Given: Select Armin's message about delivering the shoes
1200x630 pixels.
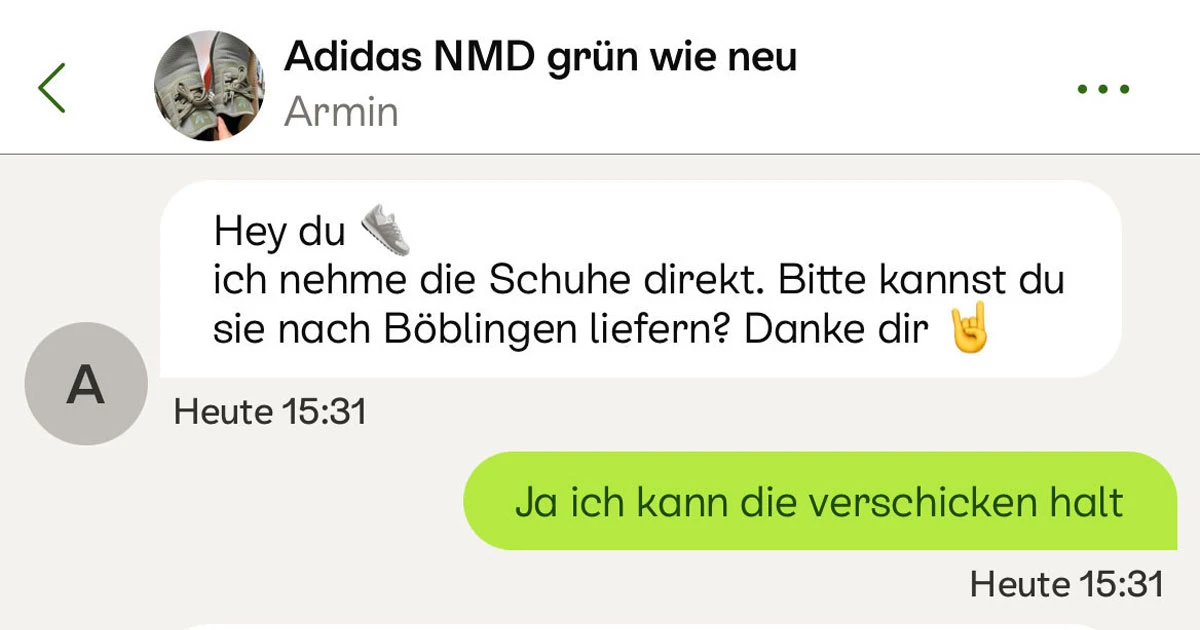Looking at the screenshot, I should pyautogui.click(x=640, y=280).
